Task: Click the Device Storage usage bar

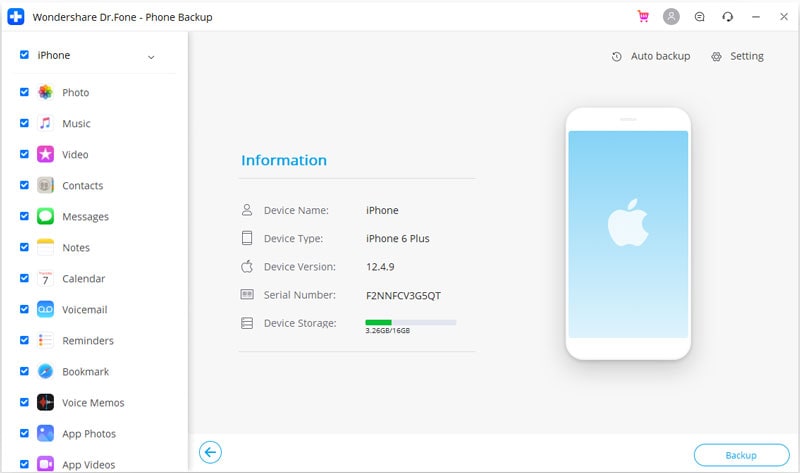Action: pyautogui.click(x=411, y=322)
